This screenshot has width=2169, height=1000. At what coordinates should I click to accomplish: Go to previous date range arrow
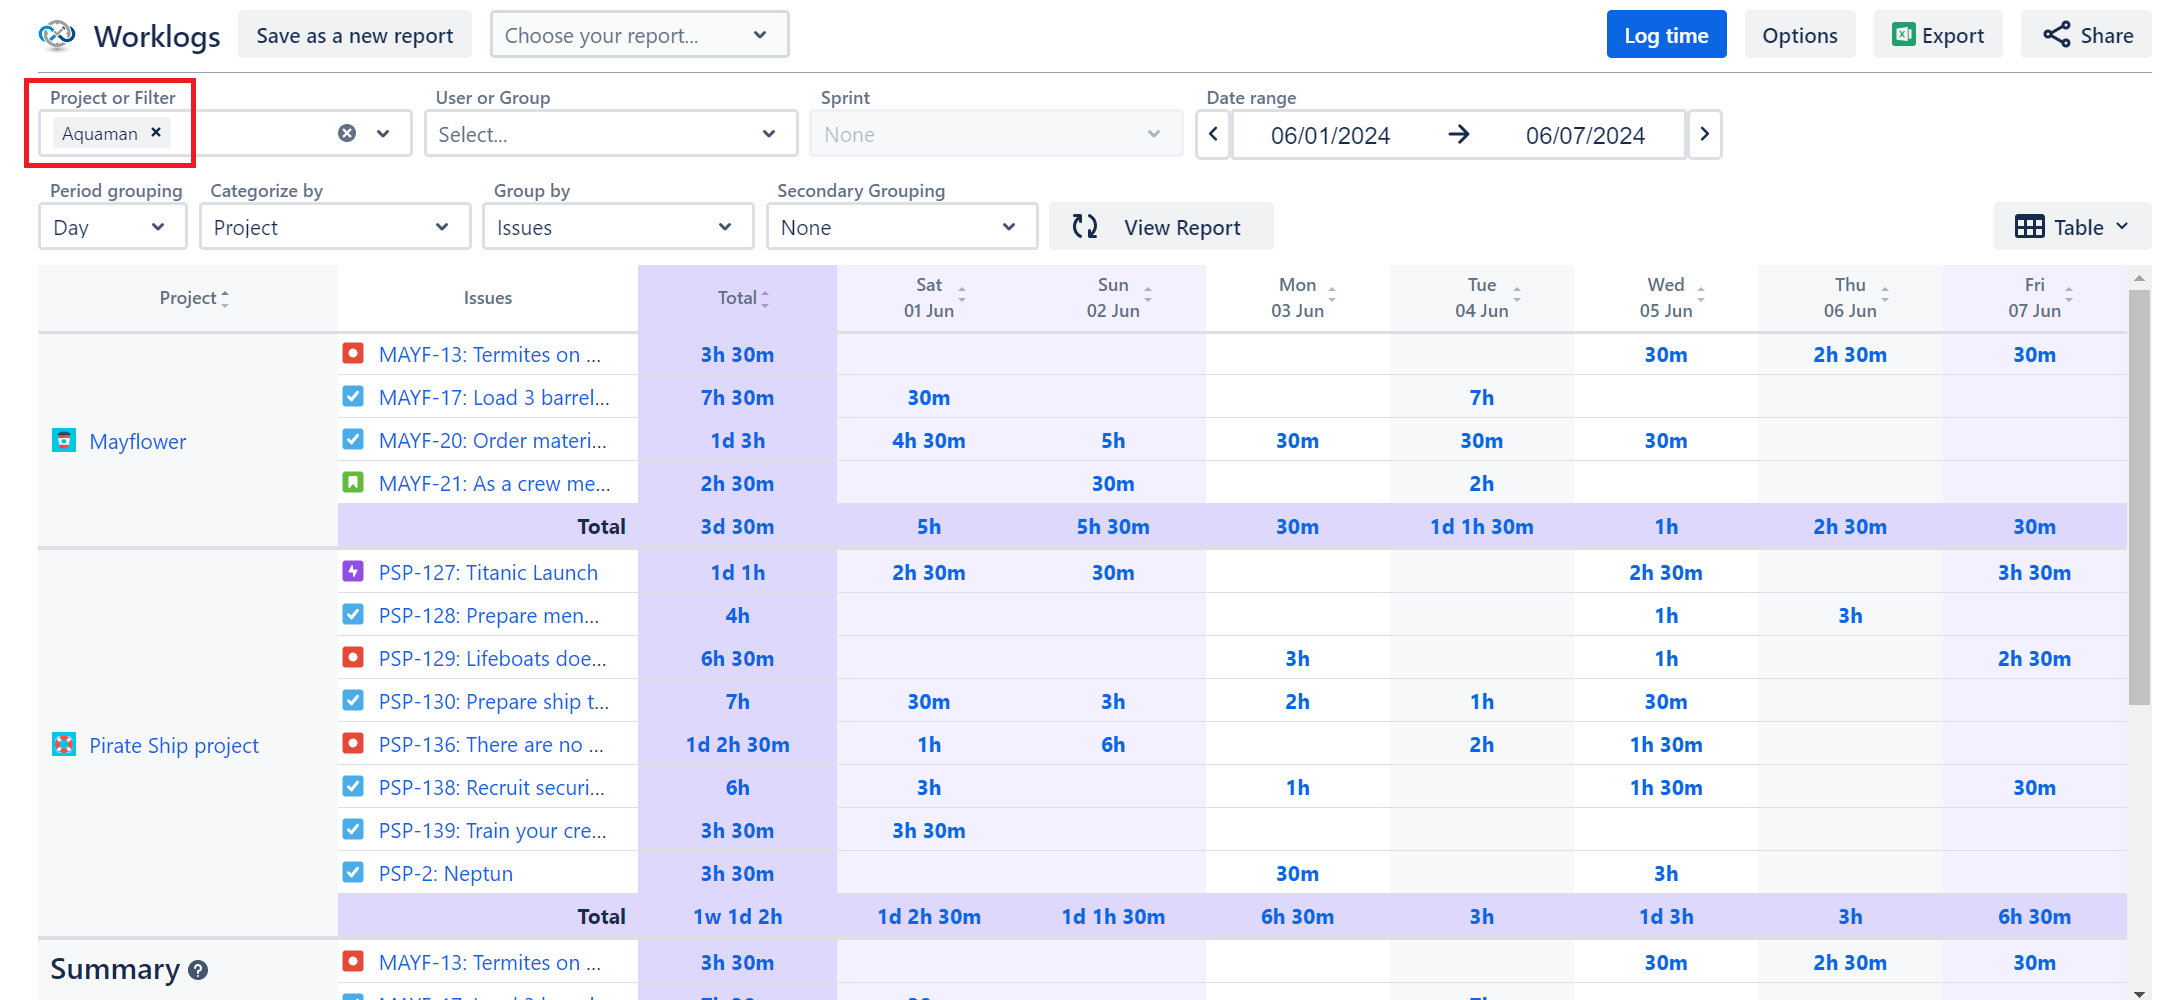1213,134
